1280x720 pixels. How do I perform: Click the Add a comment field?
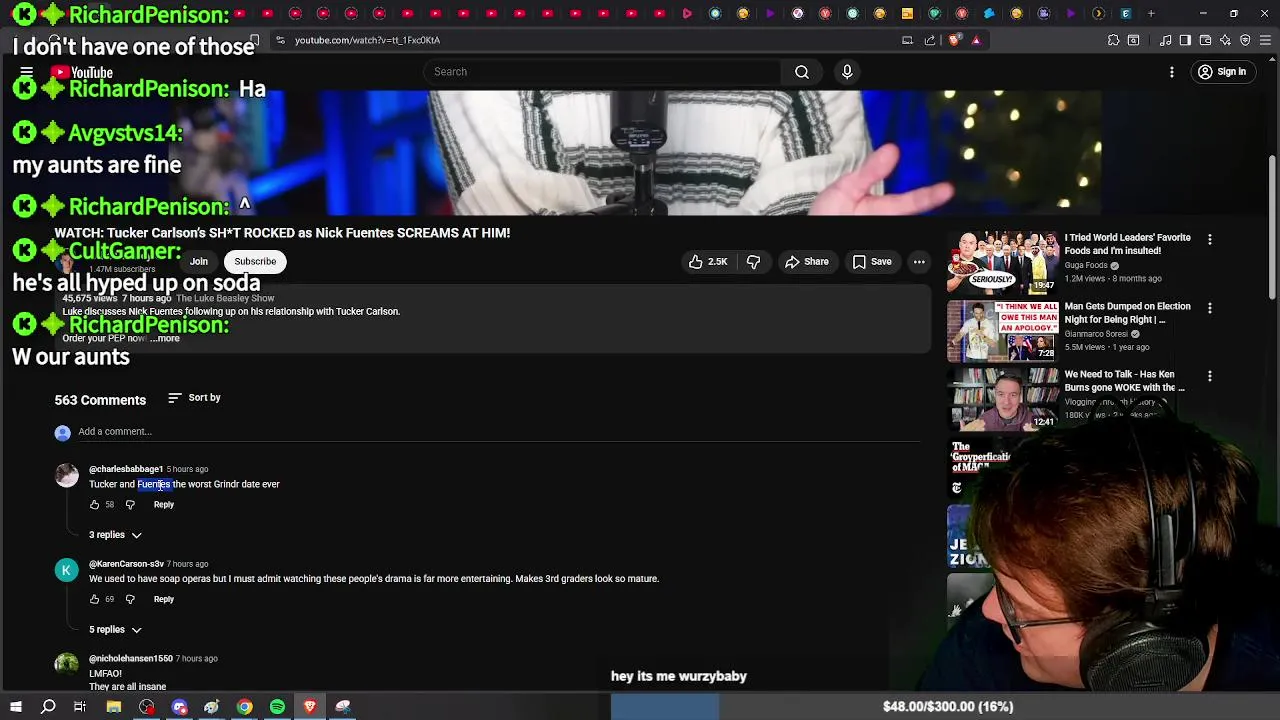pos(498,432)
